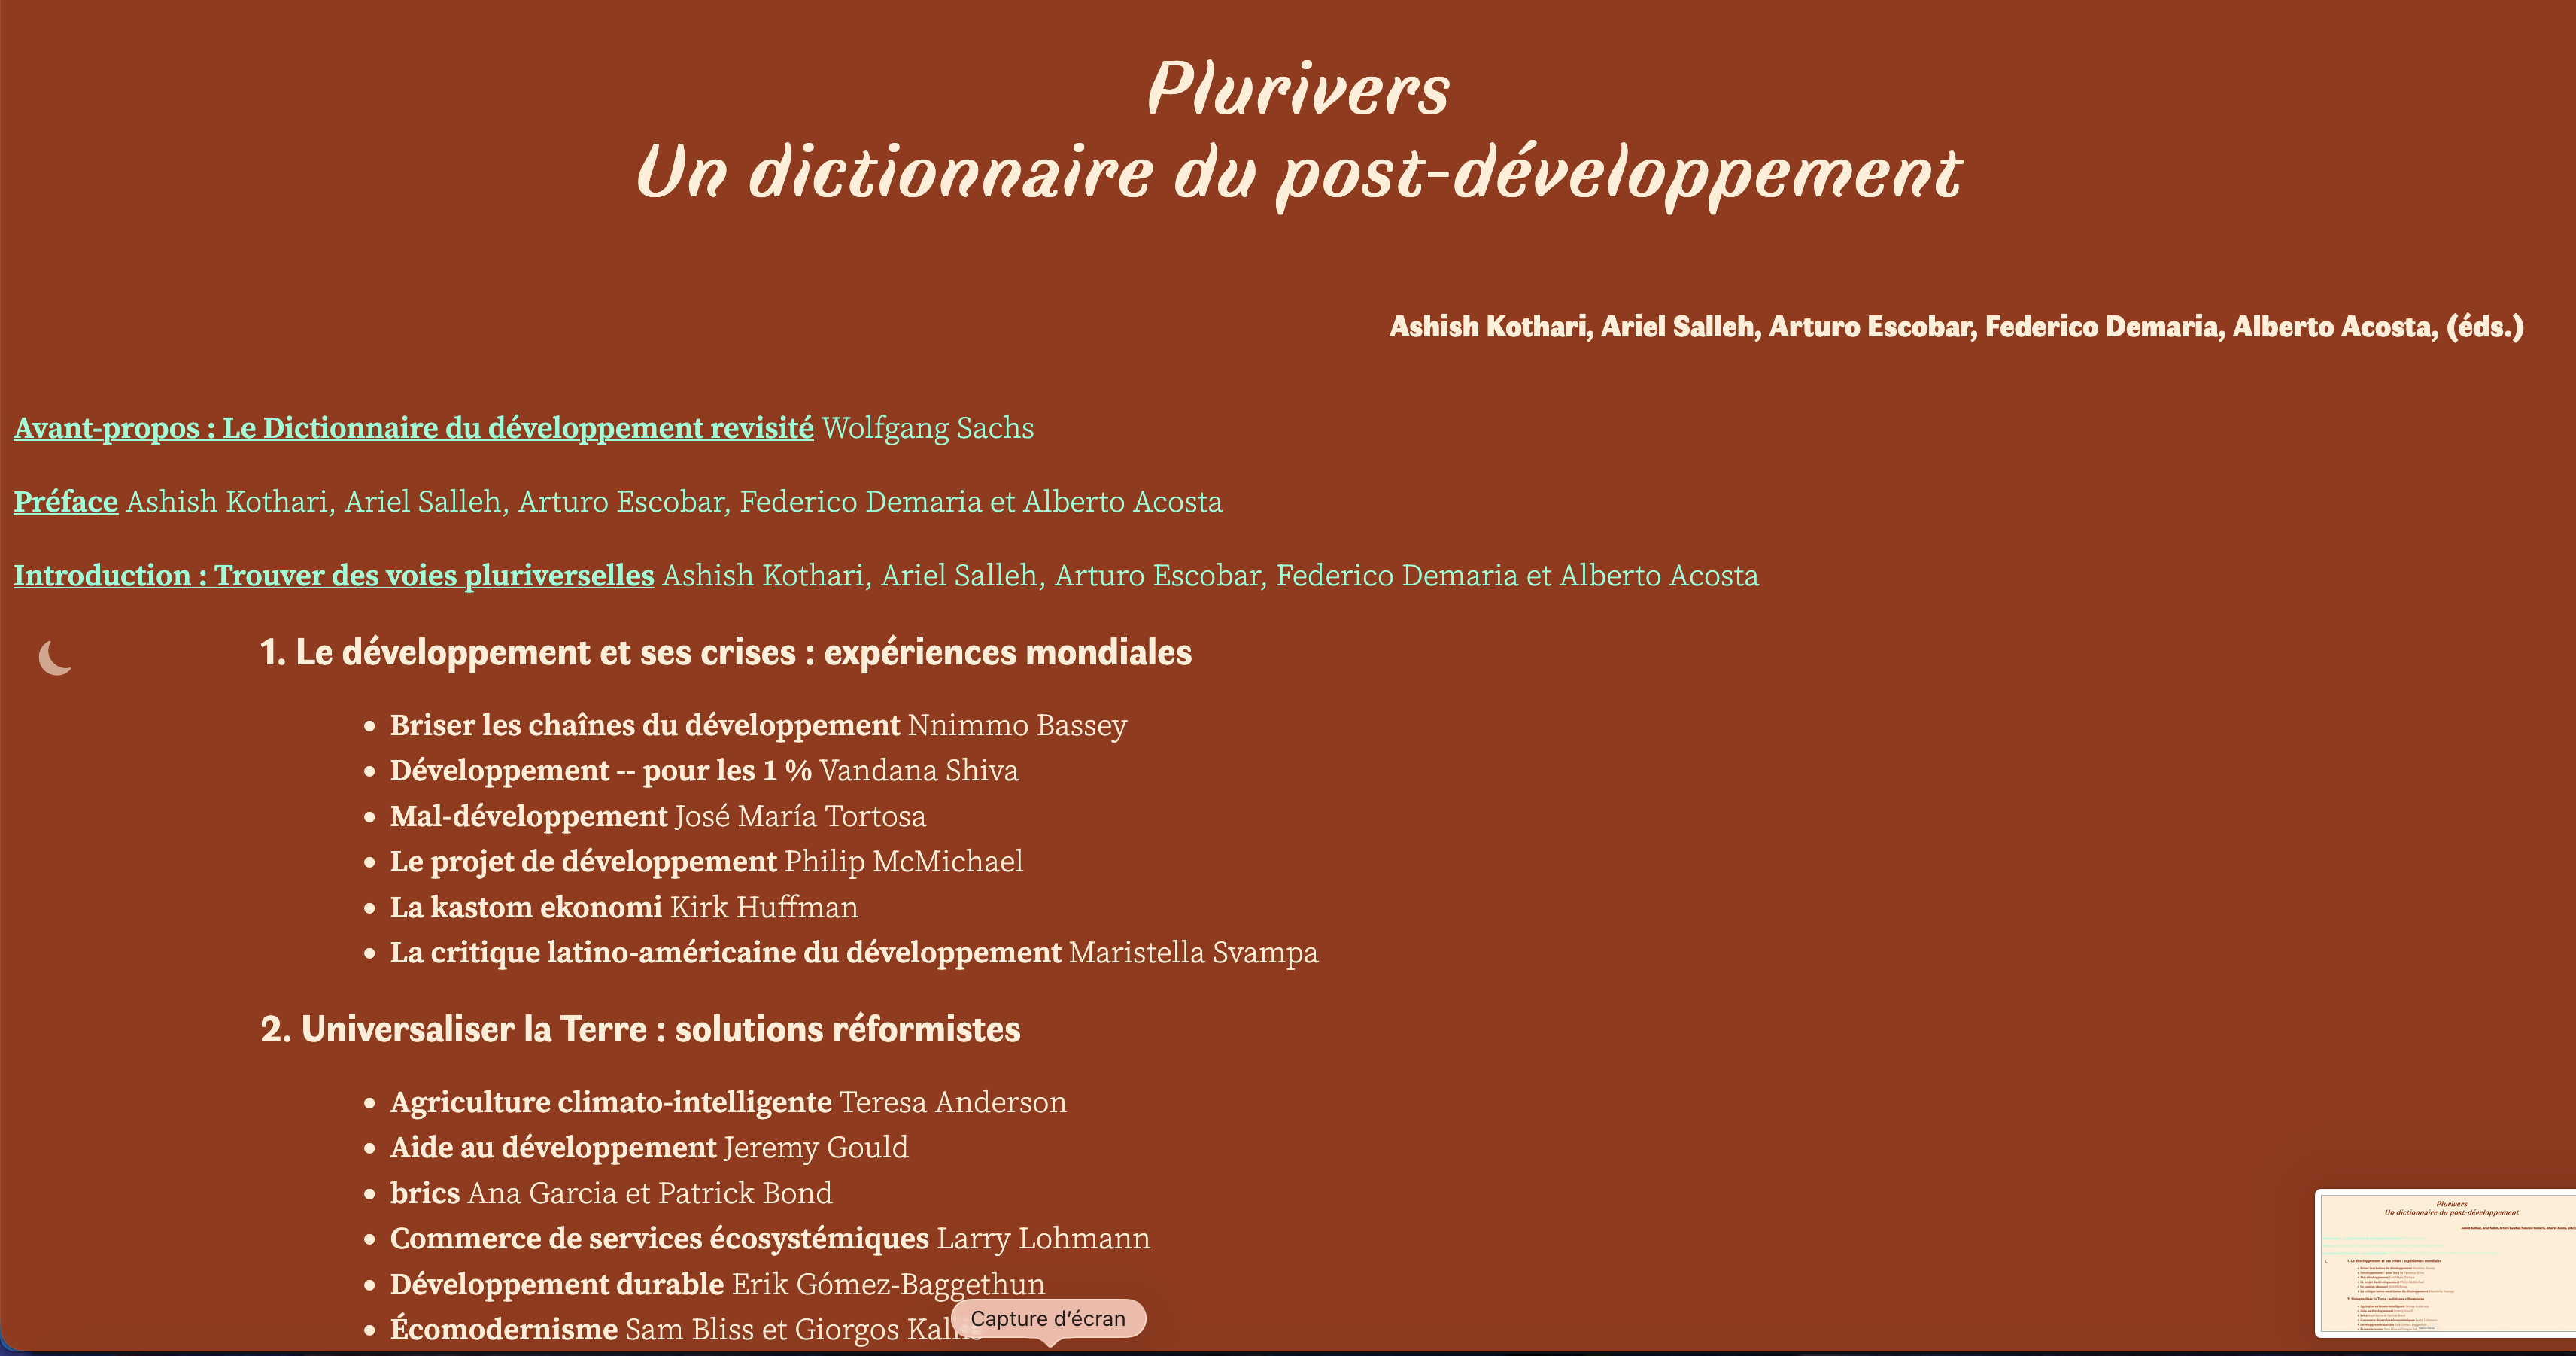Click La critique latino-américaine du développement
This screenshot has width=2576, height=1356.
click(725, 953)
